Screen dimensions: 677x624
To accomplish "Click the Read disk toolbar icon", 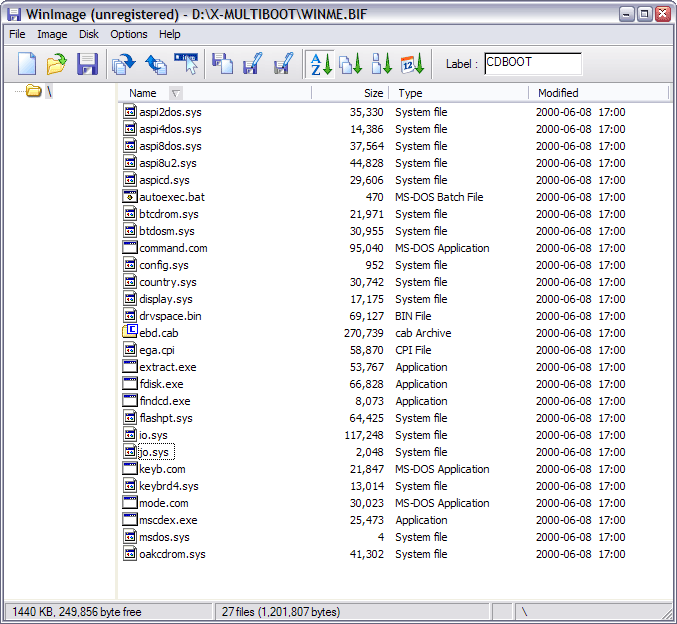I will tap(123, 64).
